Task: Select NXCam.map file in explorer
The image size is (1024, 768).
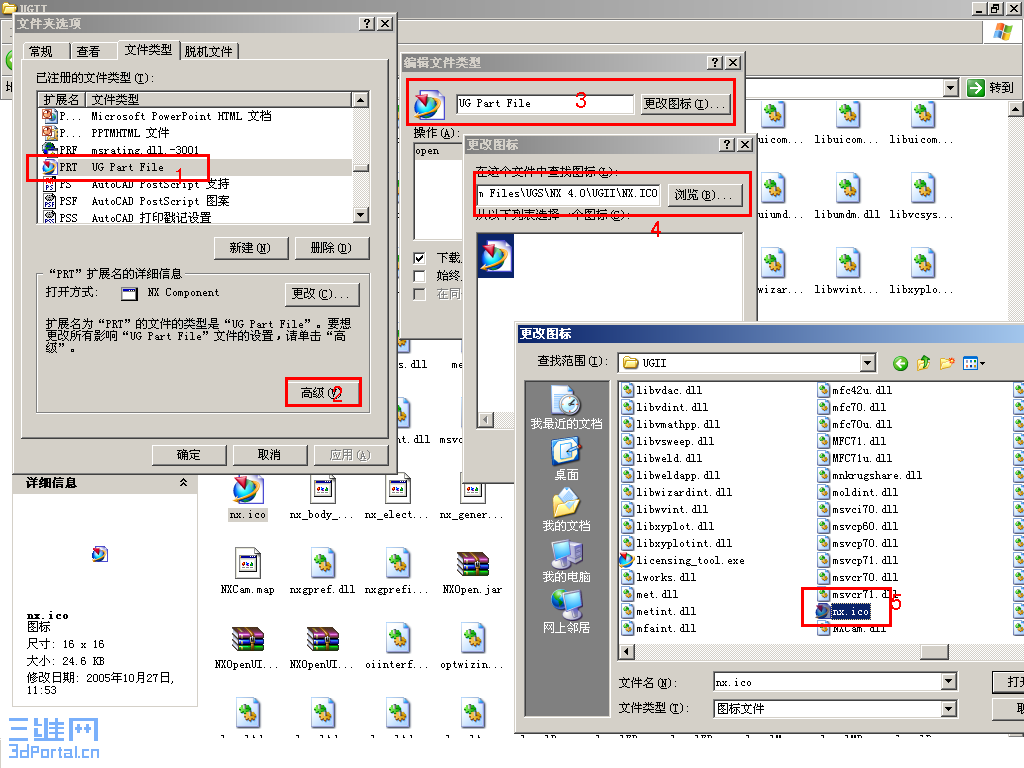Action: click(248, 571)
